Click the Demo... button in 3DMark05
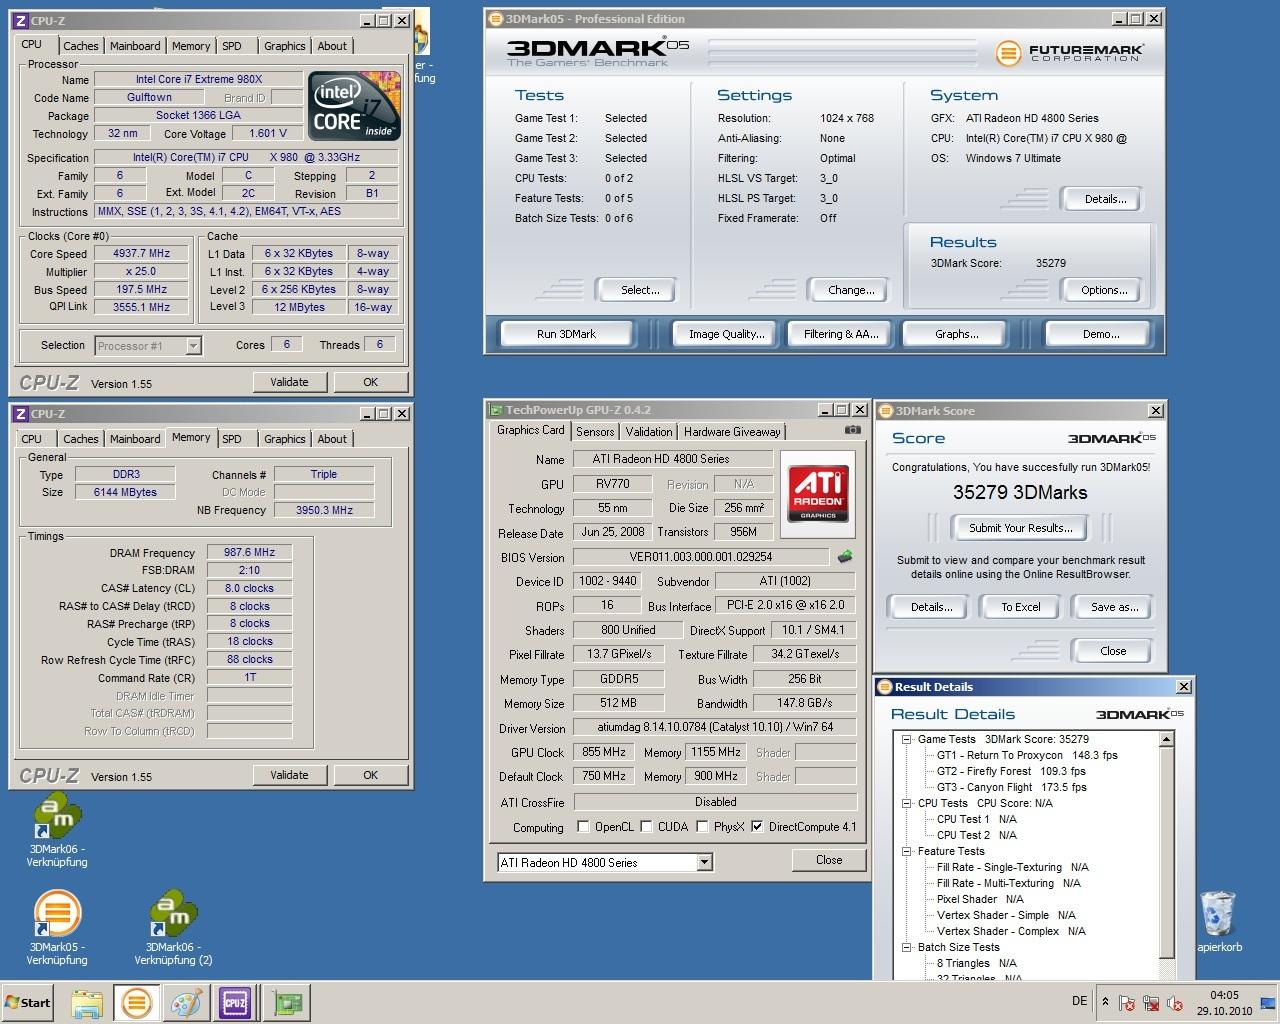Screen dimensions: 1280x1024 coord(1100,334)
